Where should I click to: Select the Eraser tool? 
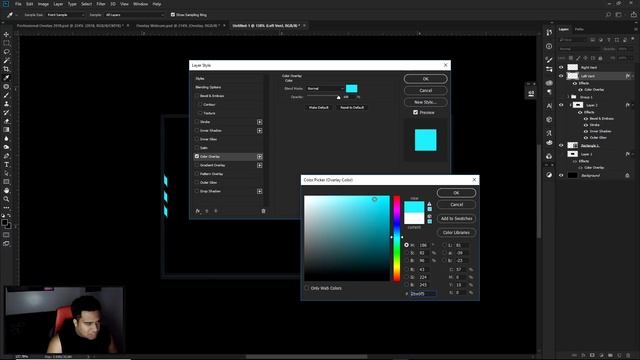click(7, 121)
